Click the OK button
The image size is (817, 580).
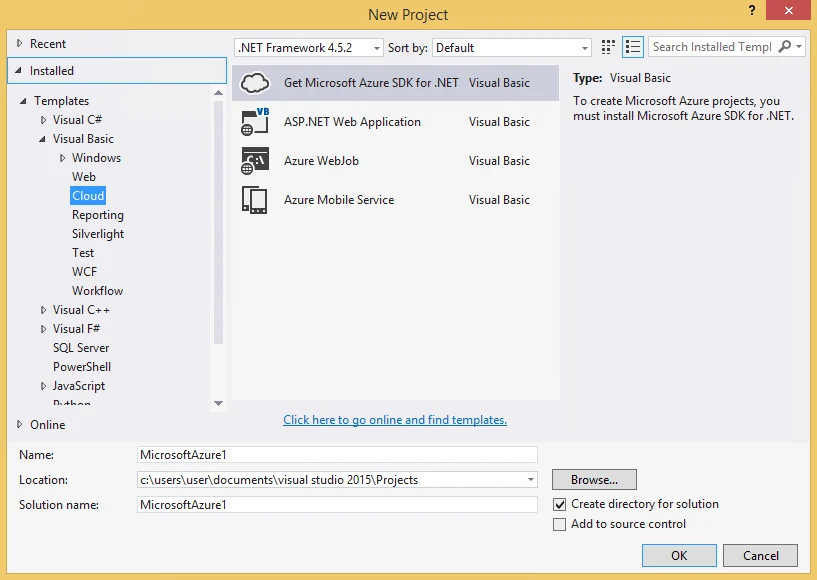679,556
